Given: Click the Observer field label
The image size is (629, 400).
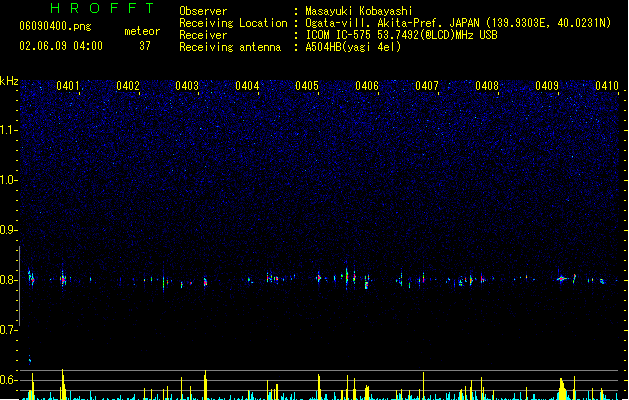Looking at the screenshot, I should 203,11.
